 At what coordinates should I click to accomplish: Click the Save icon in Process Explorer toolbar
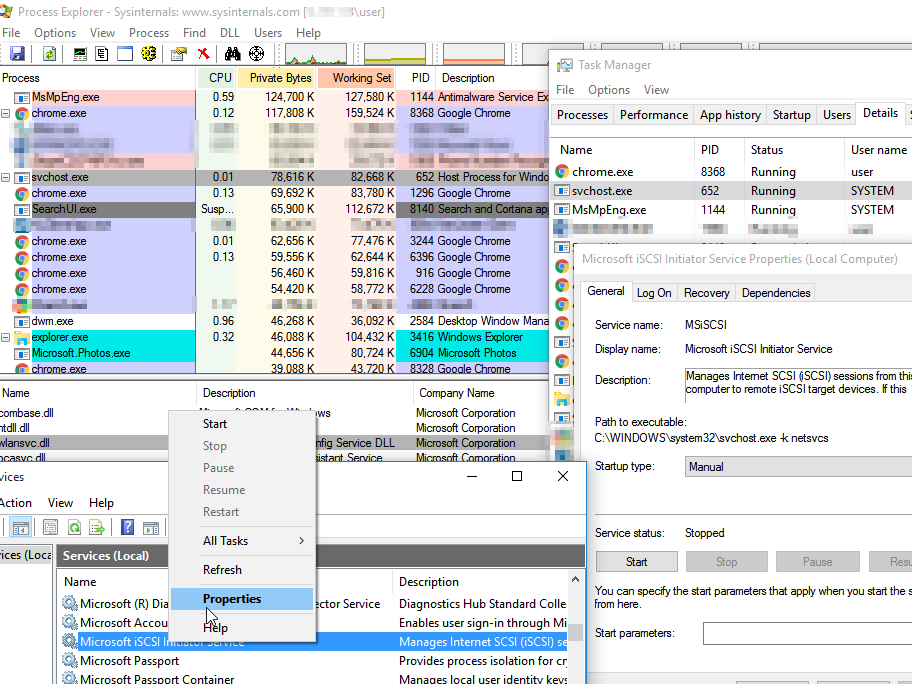click(x=17, y=54)
